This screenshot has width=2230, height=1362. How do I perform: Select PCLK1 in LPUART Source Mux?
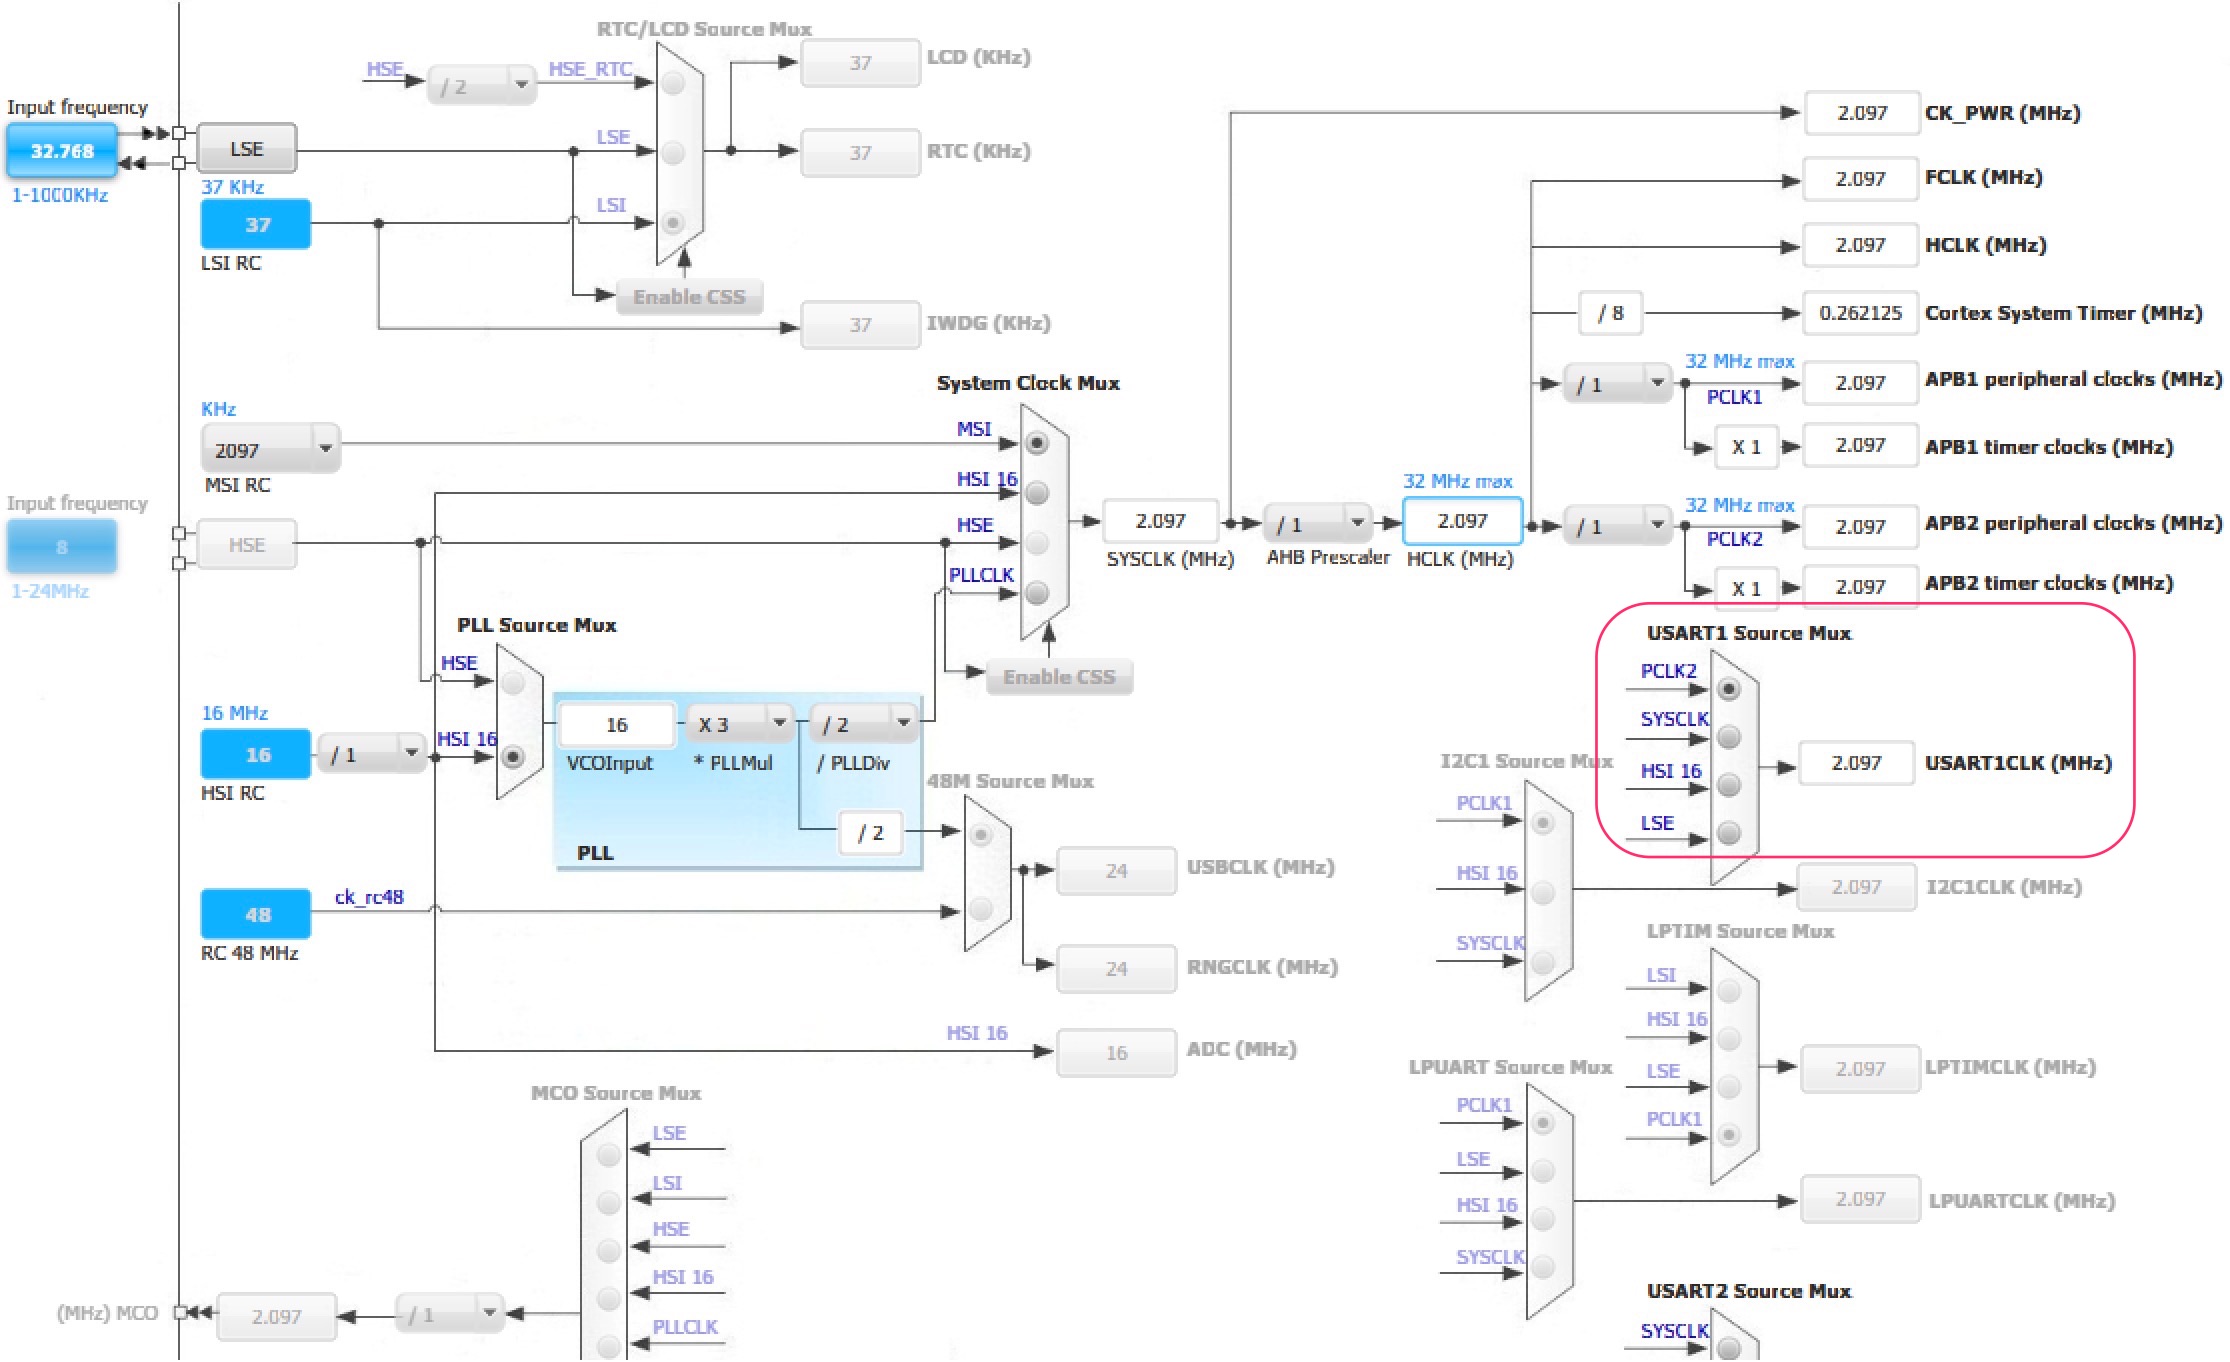click(1543, 1123)
